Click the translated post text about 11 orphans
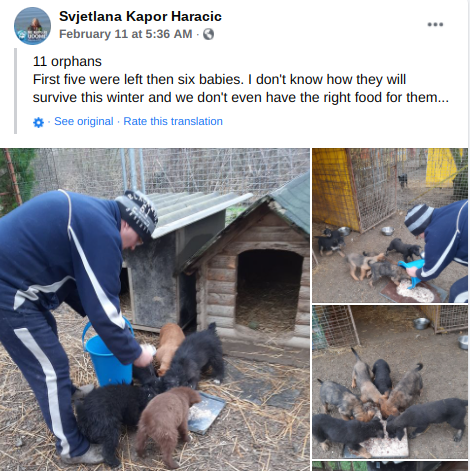Image resolution: width=470 pixels, height=471 pixels. (241, 79)
